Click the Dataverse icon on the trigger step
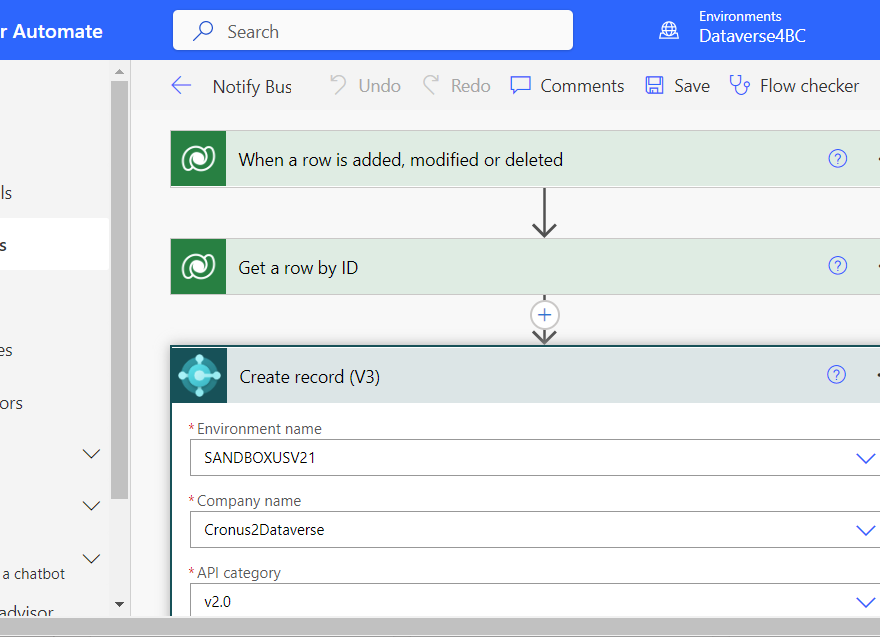Viewport: 880px width, 637px height. (x=198, y=159)
